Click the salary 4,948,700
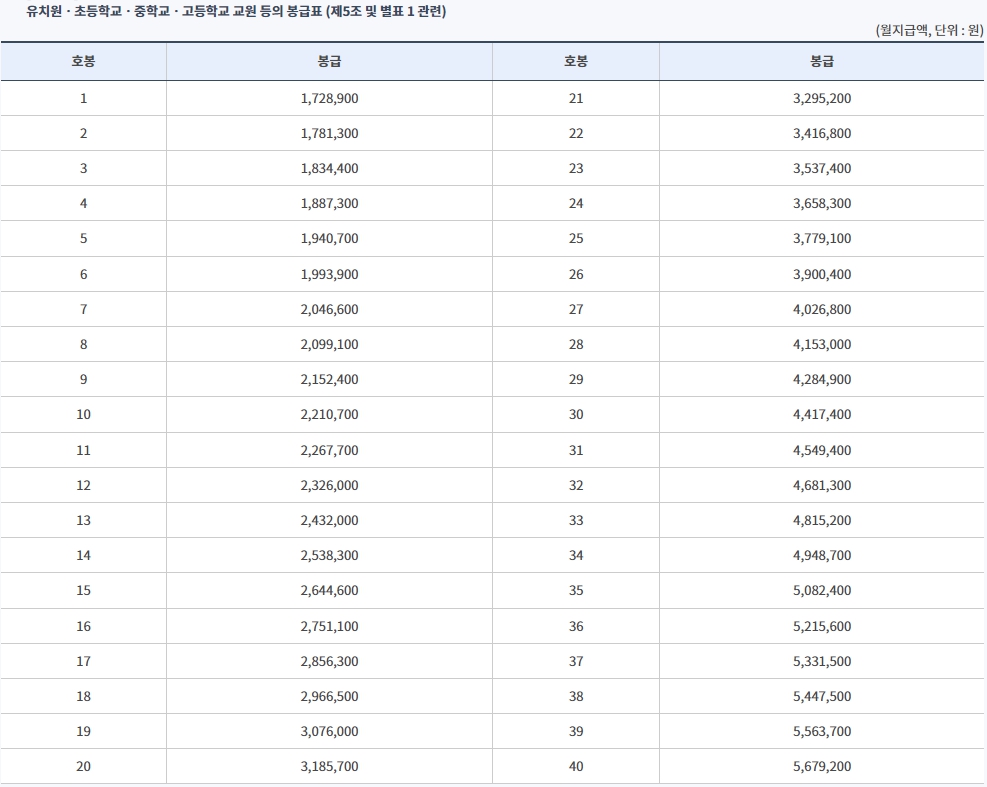This screenshot has width=987, height=787. [822, 555]
